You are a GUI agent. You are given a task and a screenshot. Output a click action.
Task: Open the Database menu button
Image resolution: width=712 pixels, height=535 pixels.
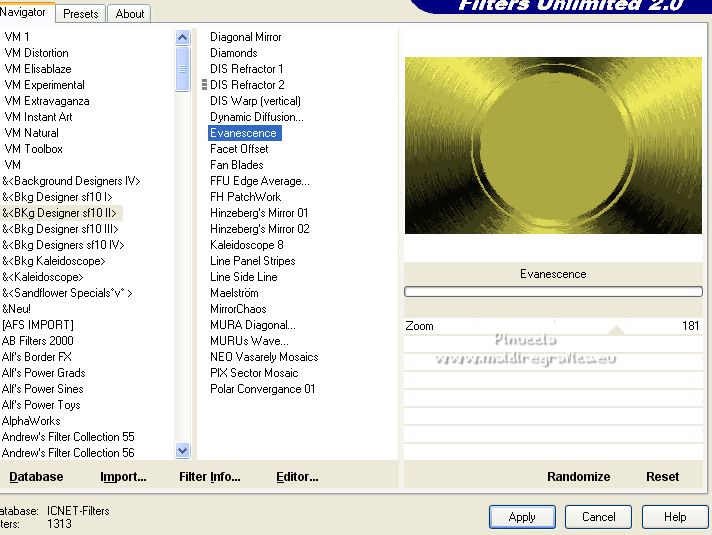tap(36, 476)
